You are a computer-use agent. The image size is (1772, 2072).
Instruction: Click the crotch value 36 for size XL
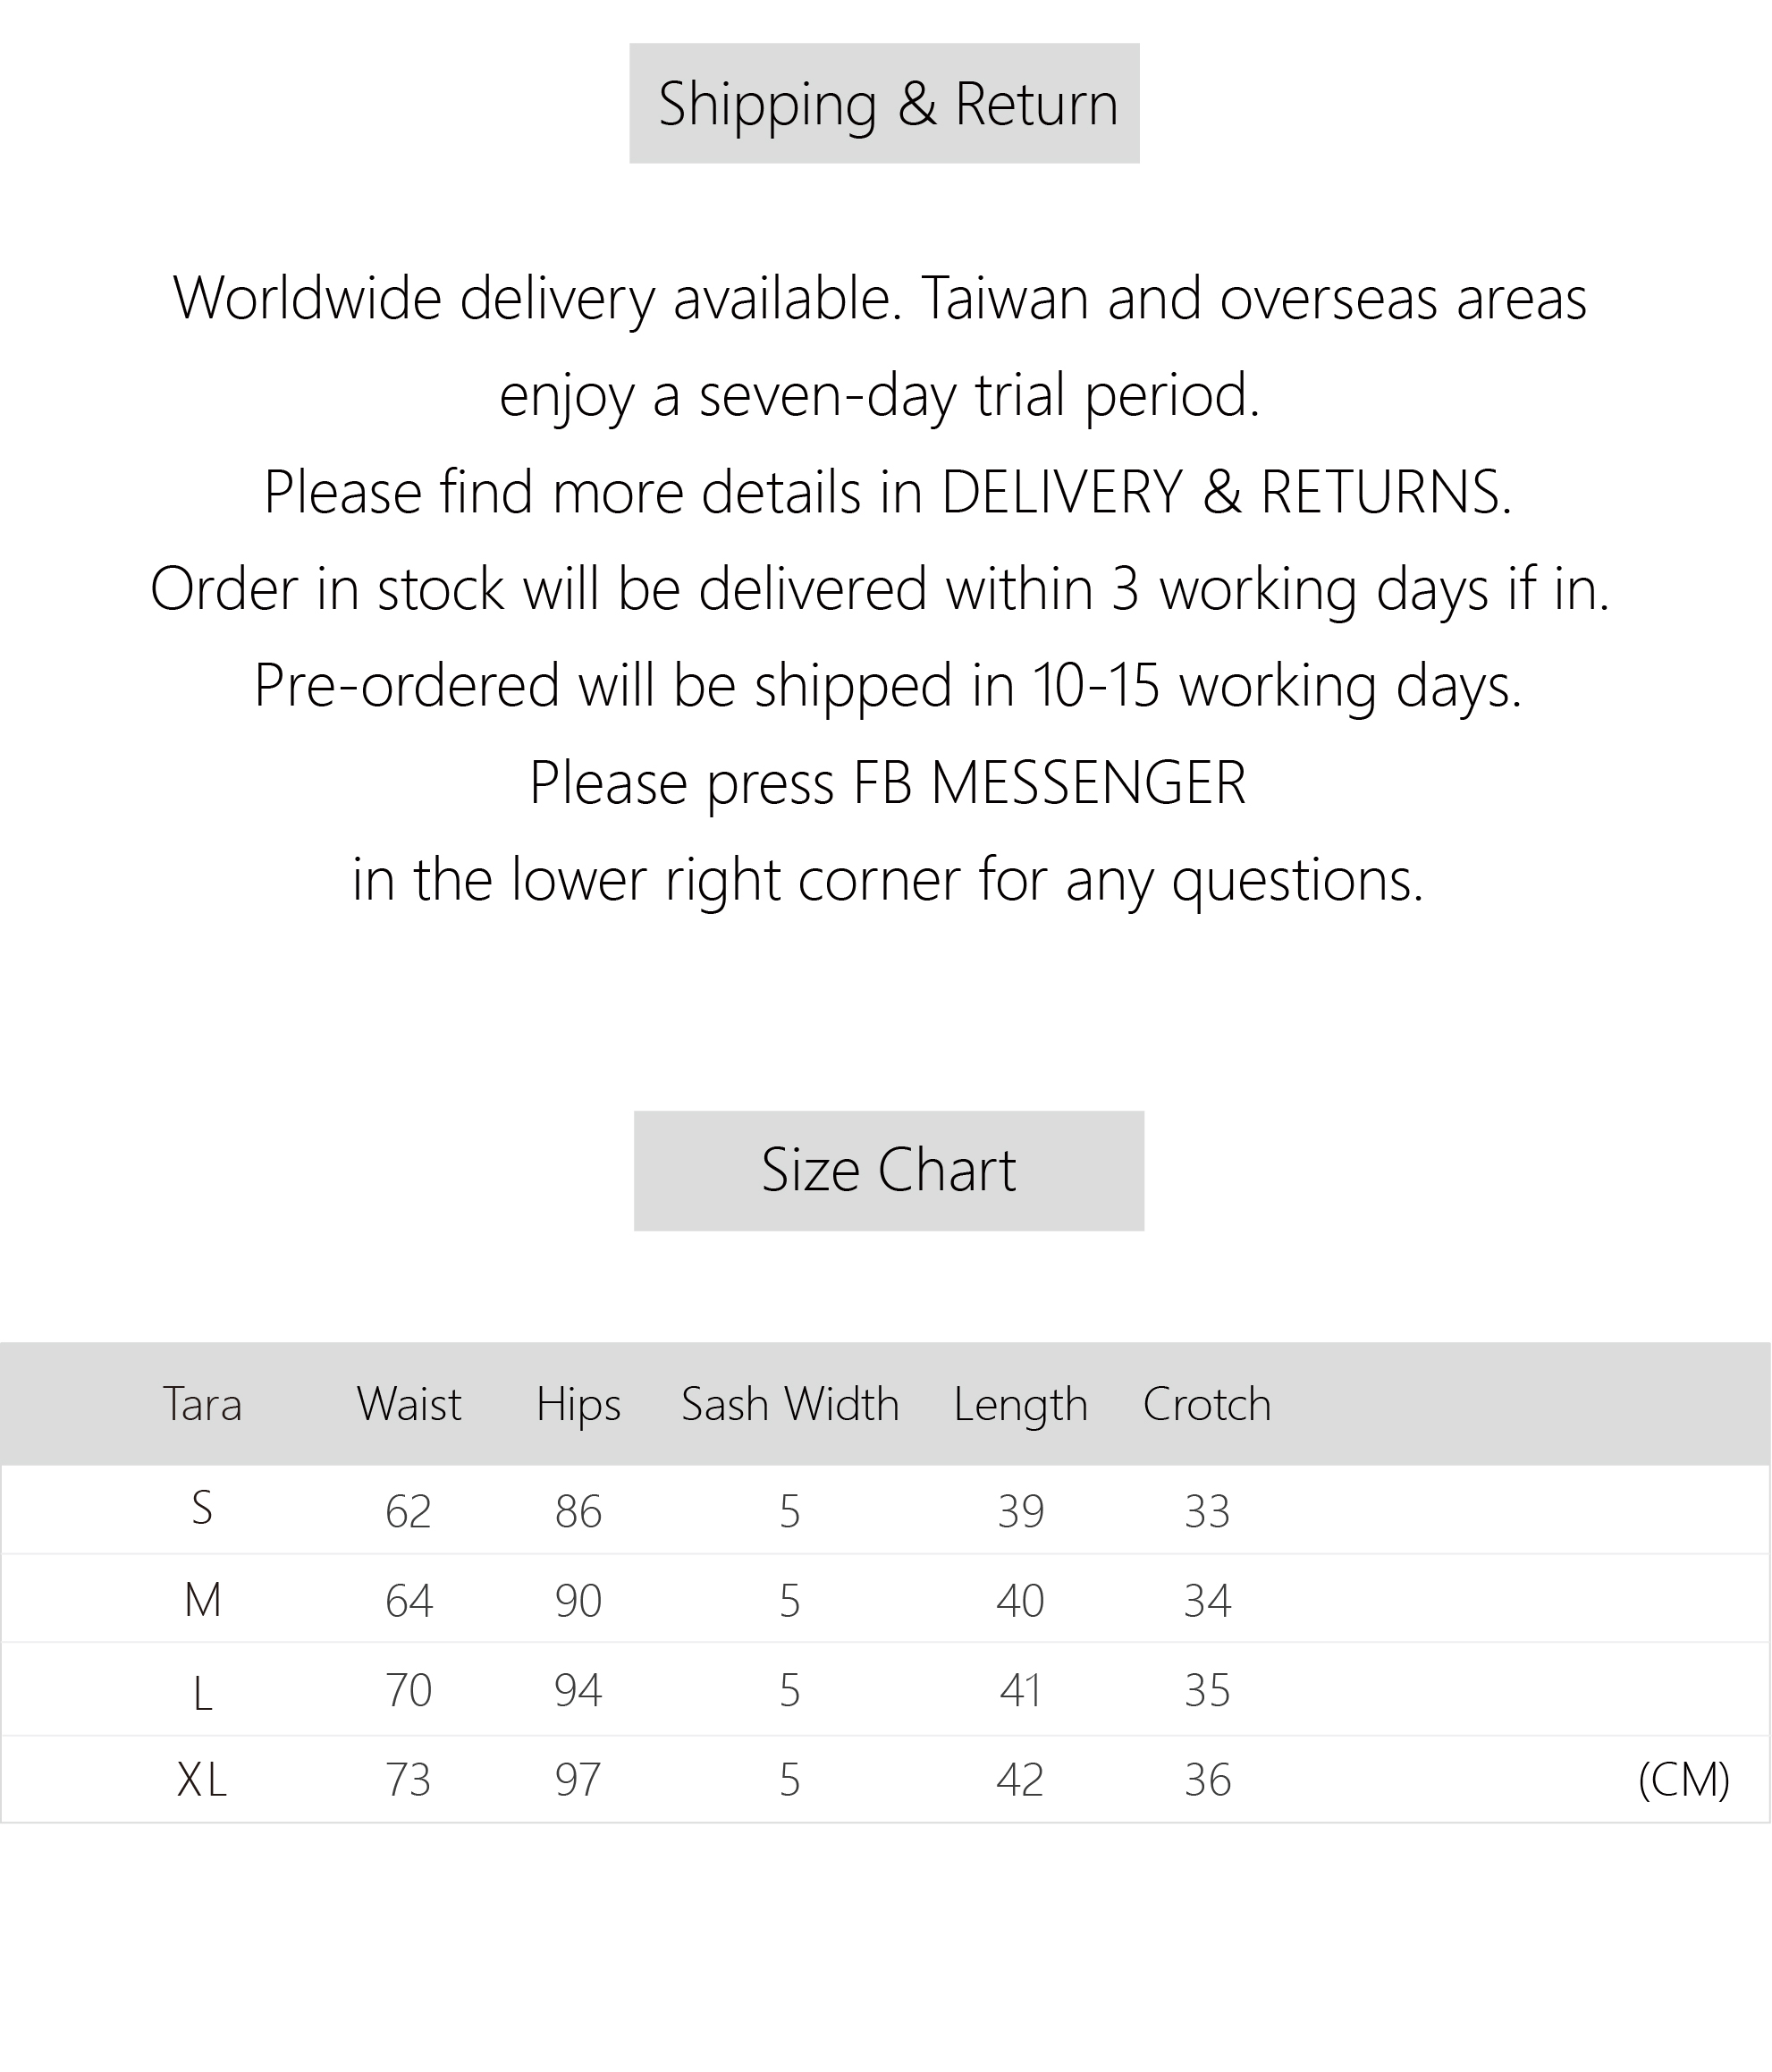tap(1207, 1780)
